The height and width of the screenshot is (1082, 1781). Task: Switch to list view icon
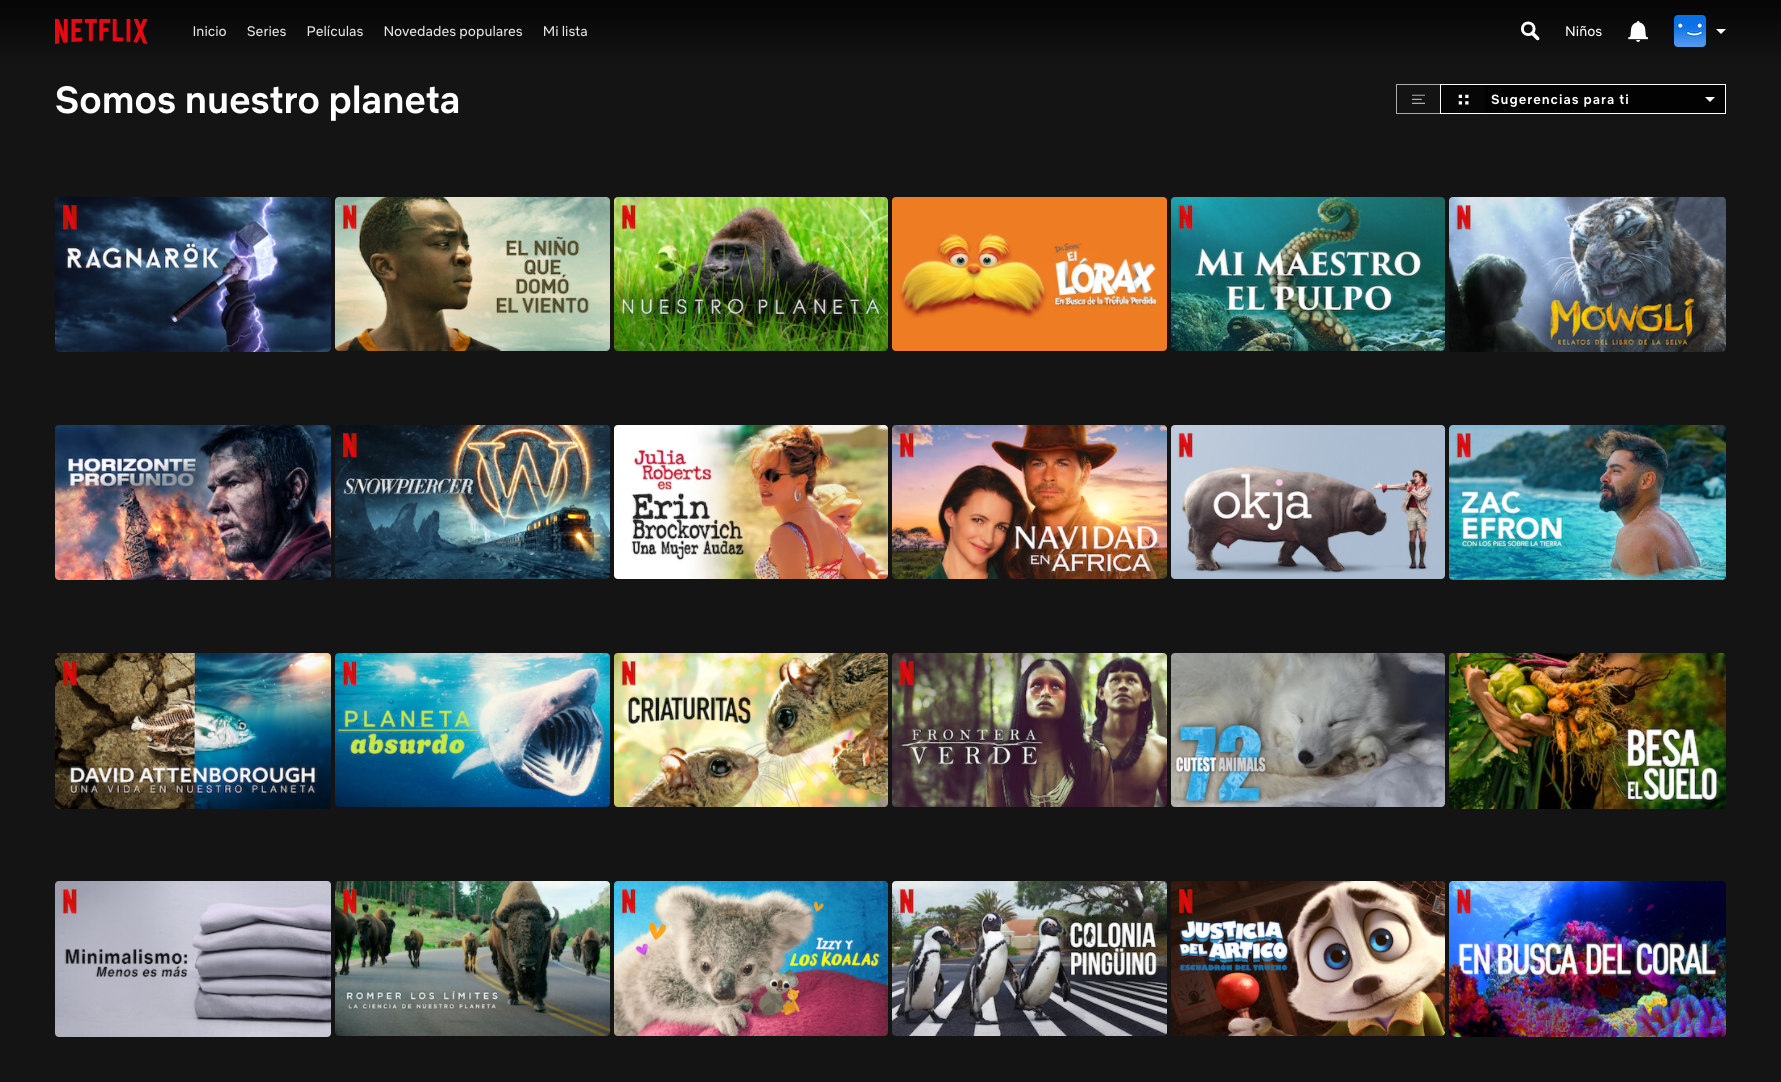click(1418, 99)
